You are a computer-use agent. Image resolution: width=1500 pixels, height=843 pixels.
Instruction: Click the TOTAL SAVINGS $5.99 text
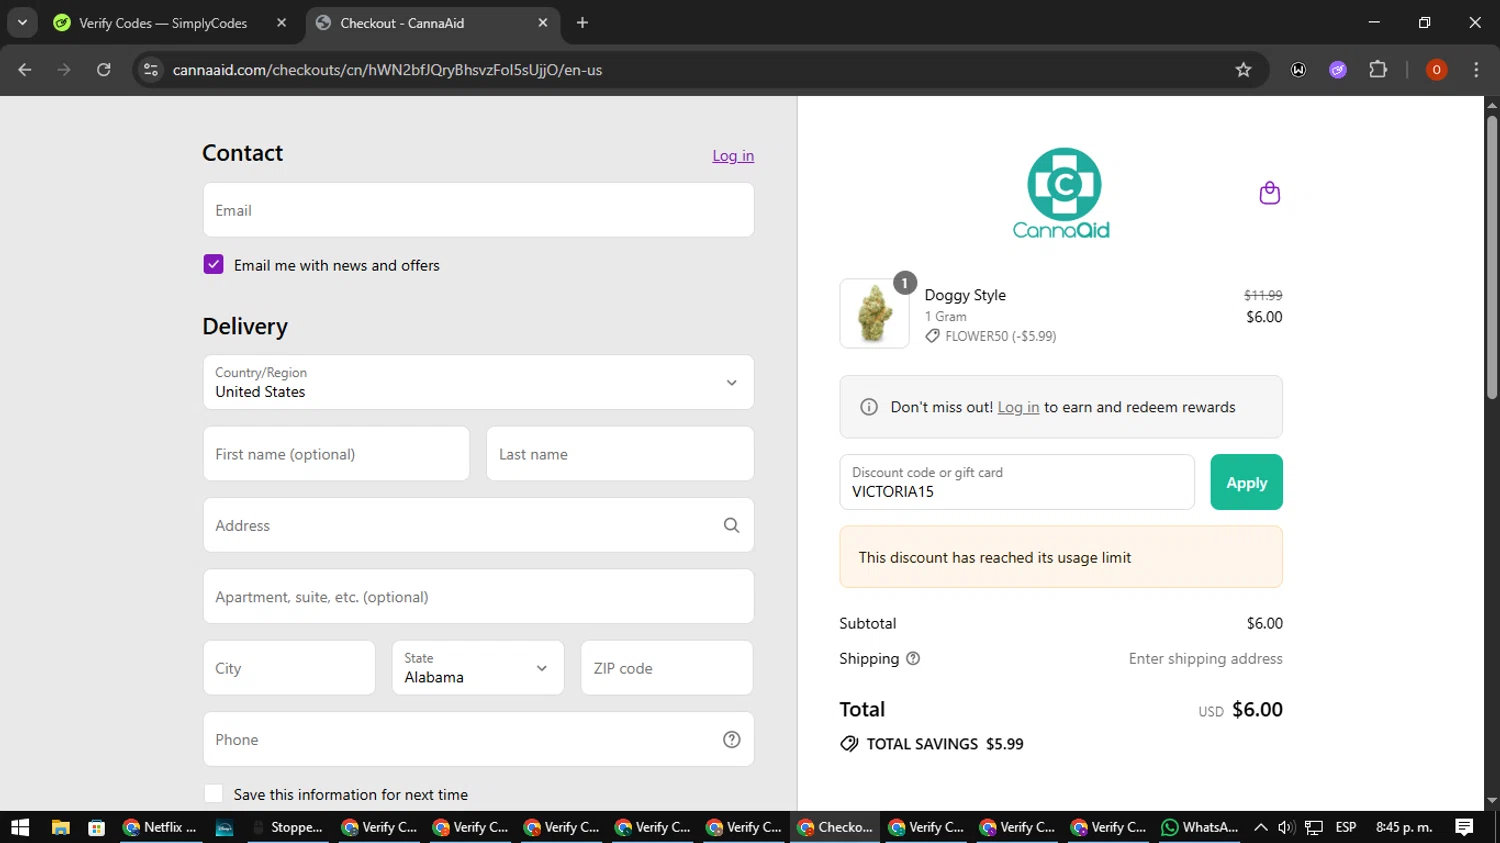945,744
